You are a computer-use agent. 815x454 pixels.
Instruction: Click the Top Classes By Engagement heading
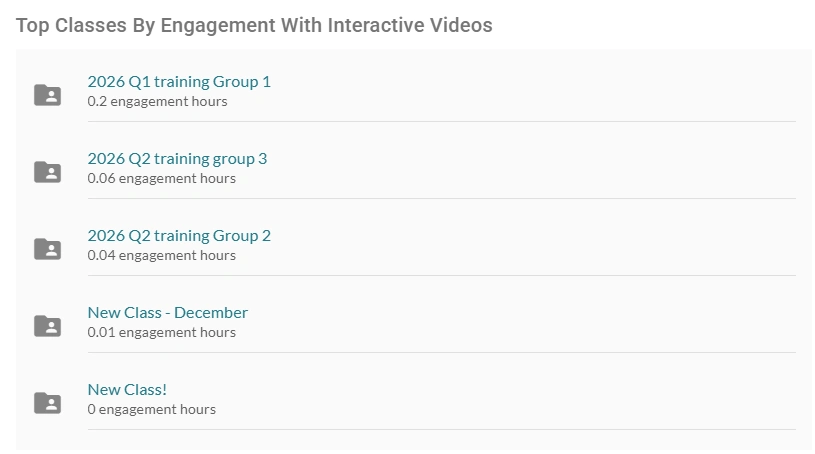pyautogui.click(x=254, y=25)
